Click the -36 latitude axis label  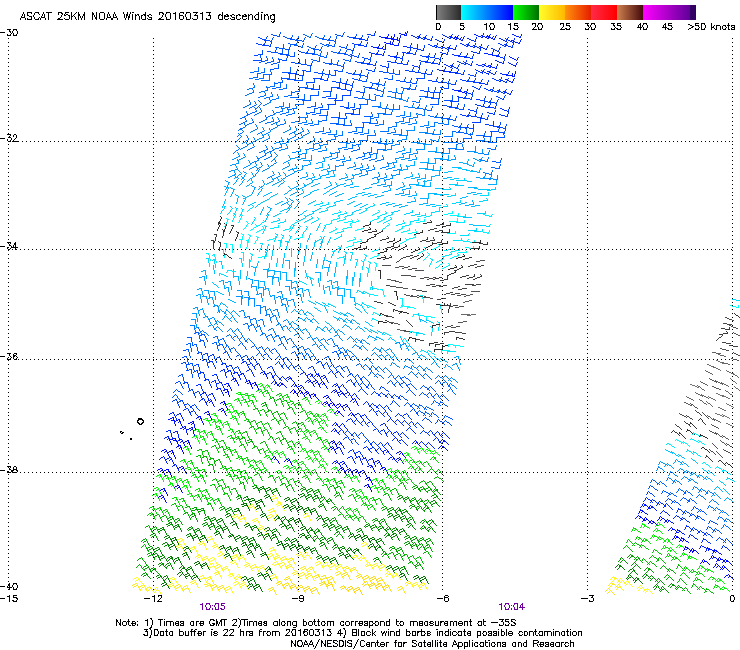[9, 356]
